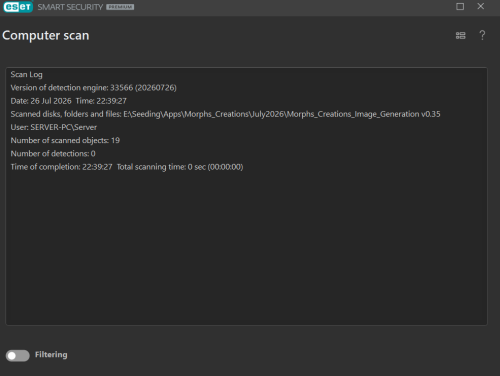Select "Number of scanned objects: 19" line
This screenshot has width=500, height=376.
(x=65, y=141)
